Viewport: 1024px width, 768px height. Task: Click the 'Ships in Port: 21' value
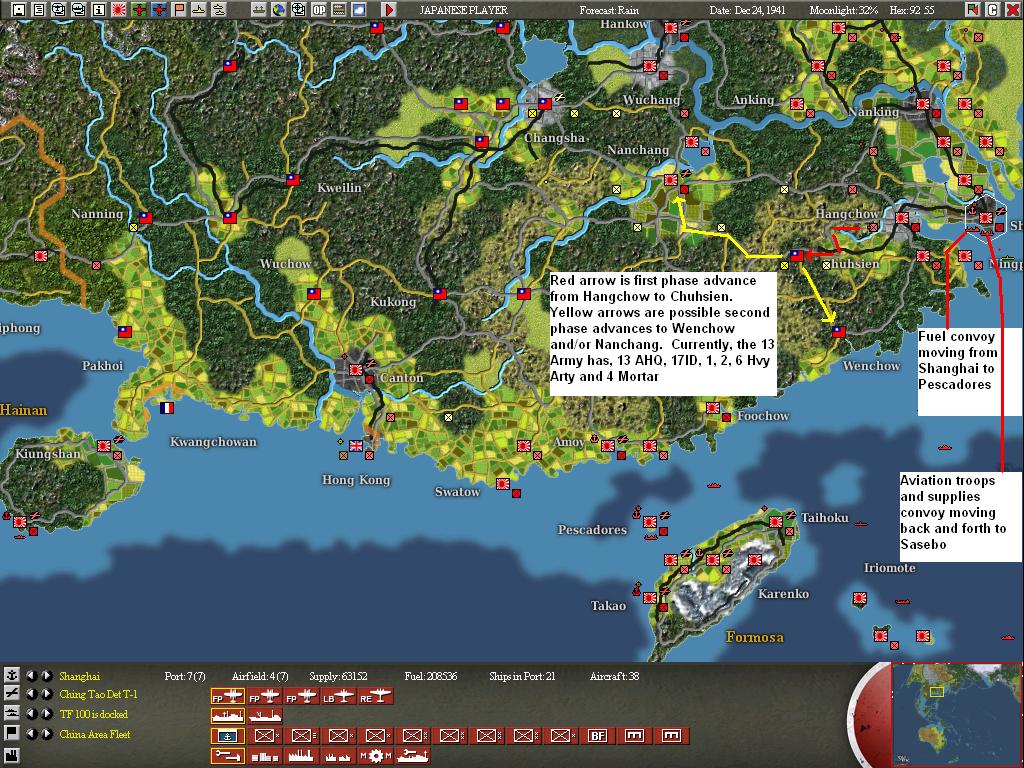click(522, 676)
